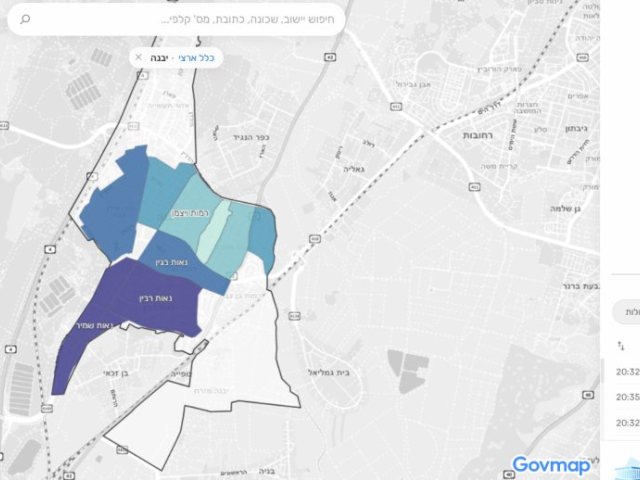Click the כפר הנגיד label on the map
This screenshot has width=640, height=480.
point(251,138)
